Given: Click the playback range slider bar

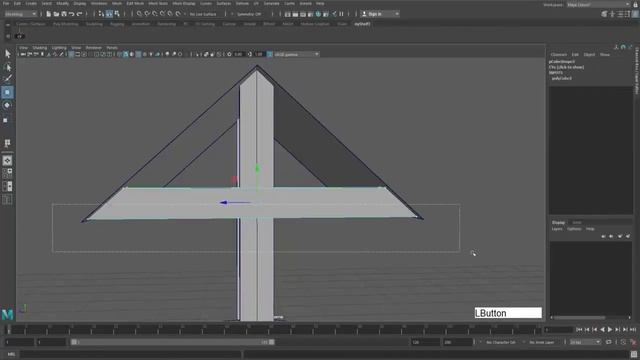Looking at the screenshot, I should 173,342.
